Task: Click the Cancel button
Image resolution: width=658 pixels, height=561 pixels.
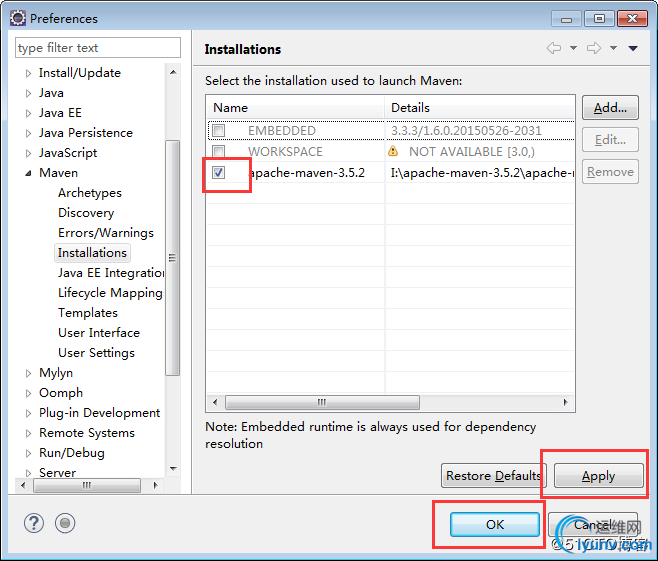Action: pos(593,524)
